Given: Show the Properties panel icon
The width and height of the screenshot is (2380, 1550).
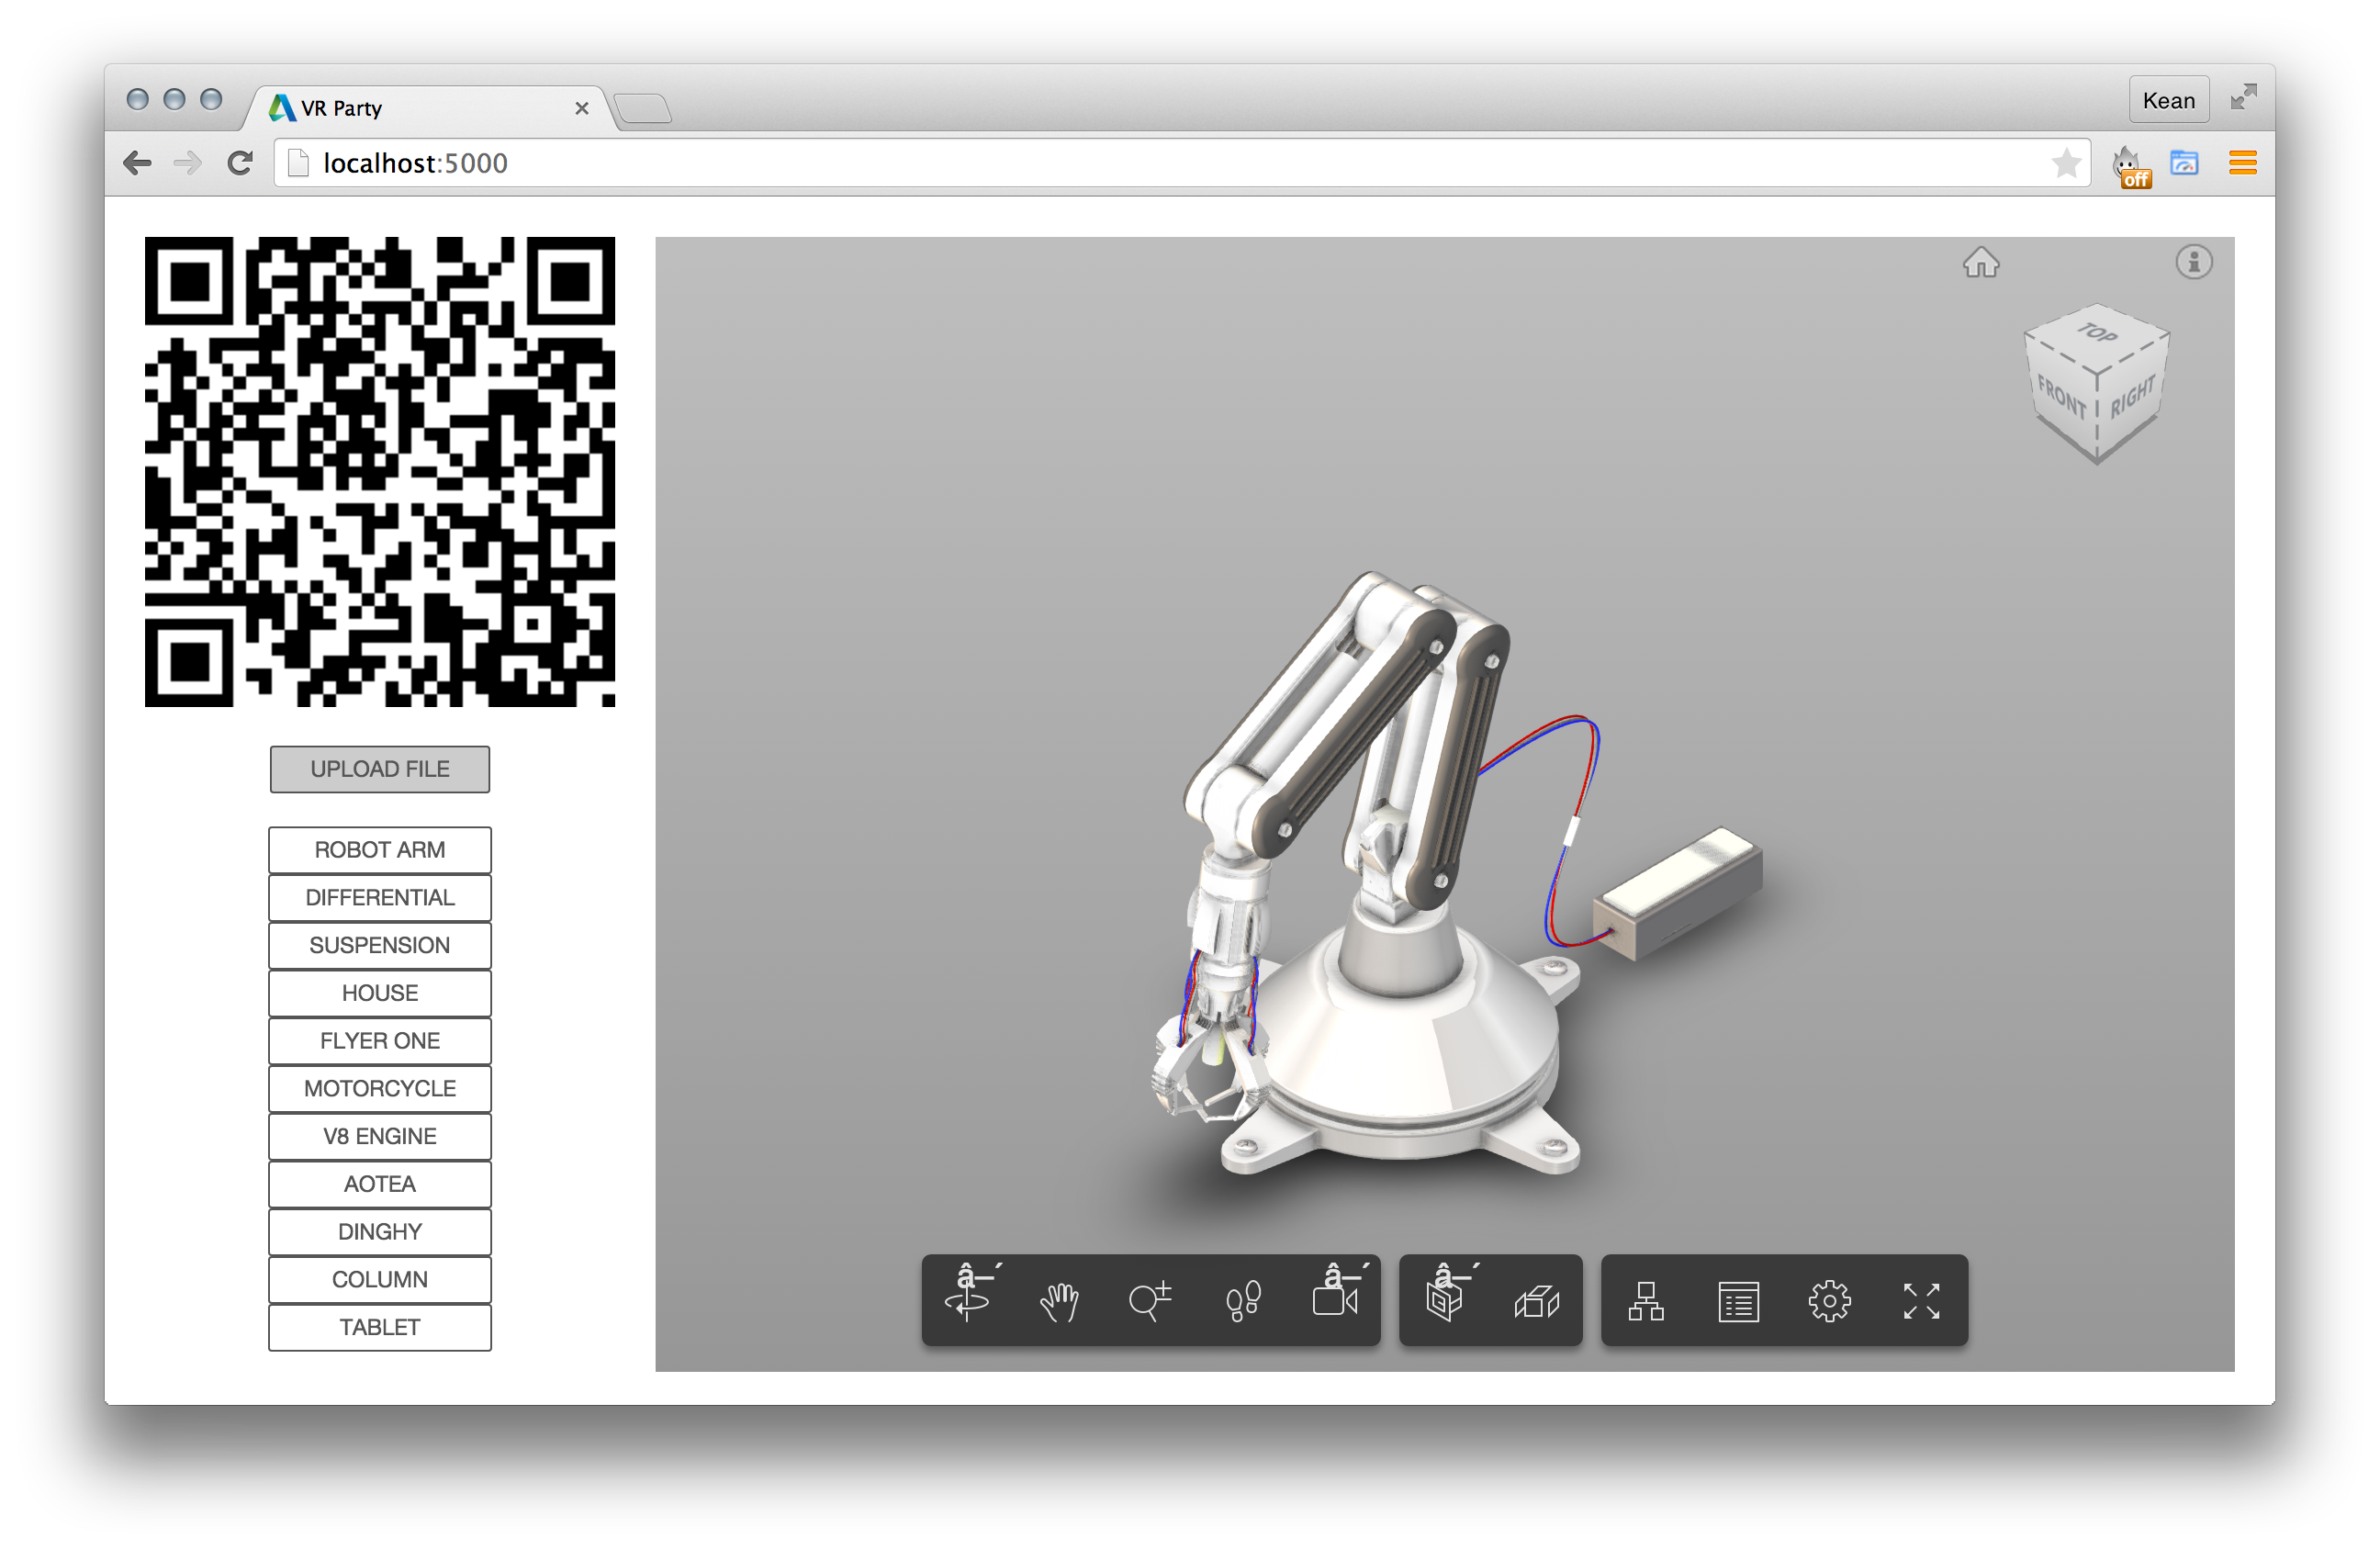Looking at the screenshot, I should pos(1738,1302).
